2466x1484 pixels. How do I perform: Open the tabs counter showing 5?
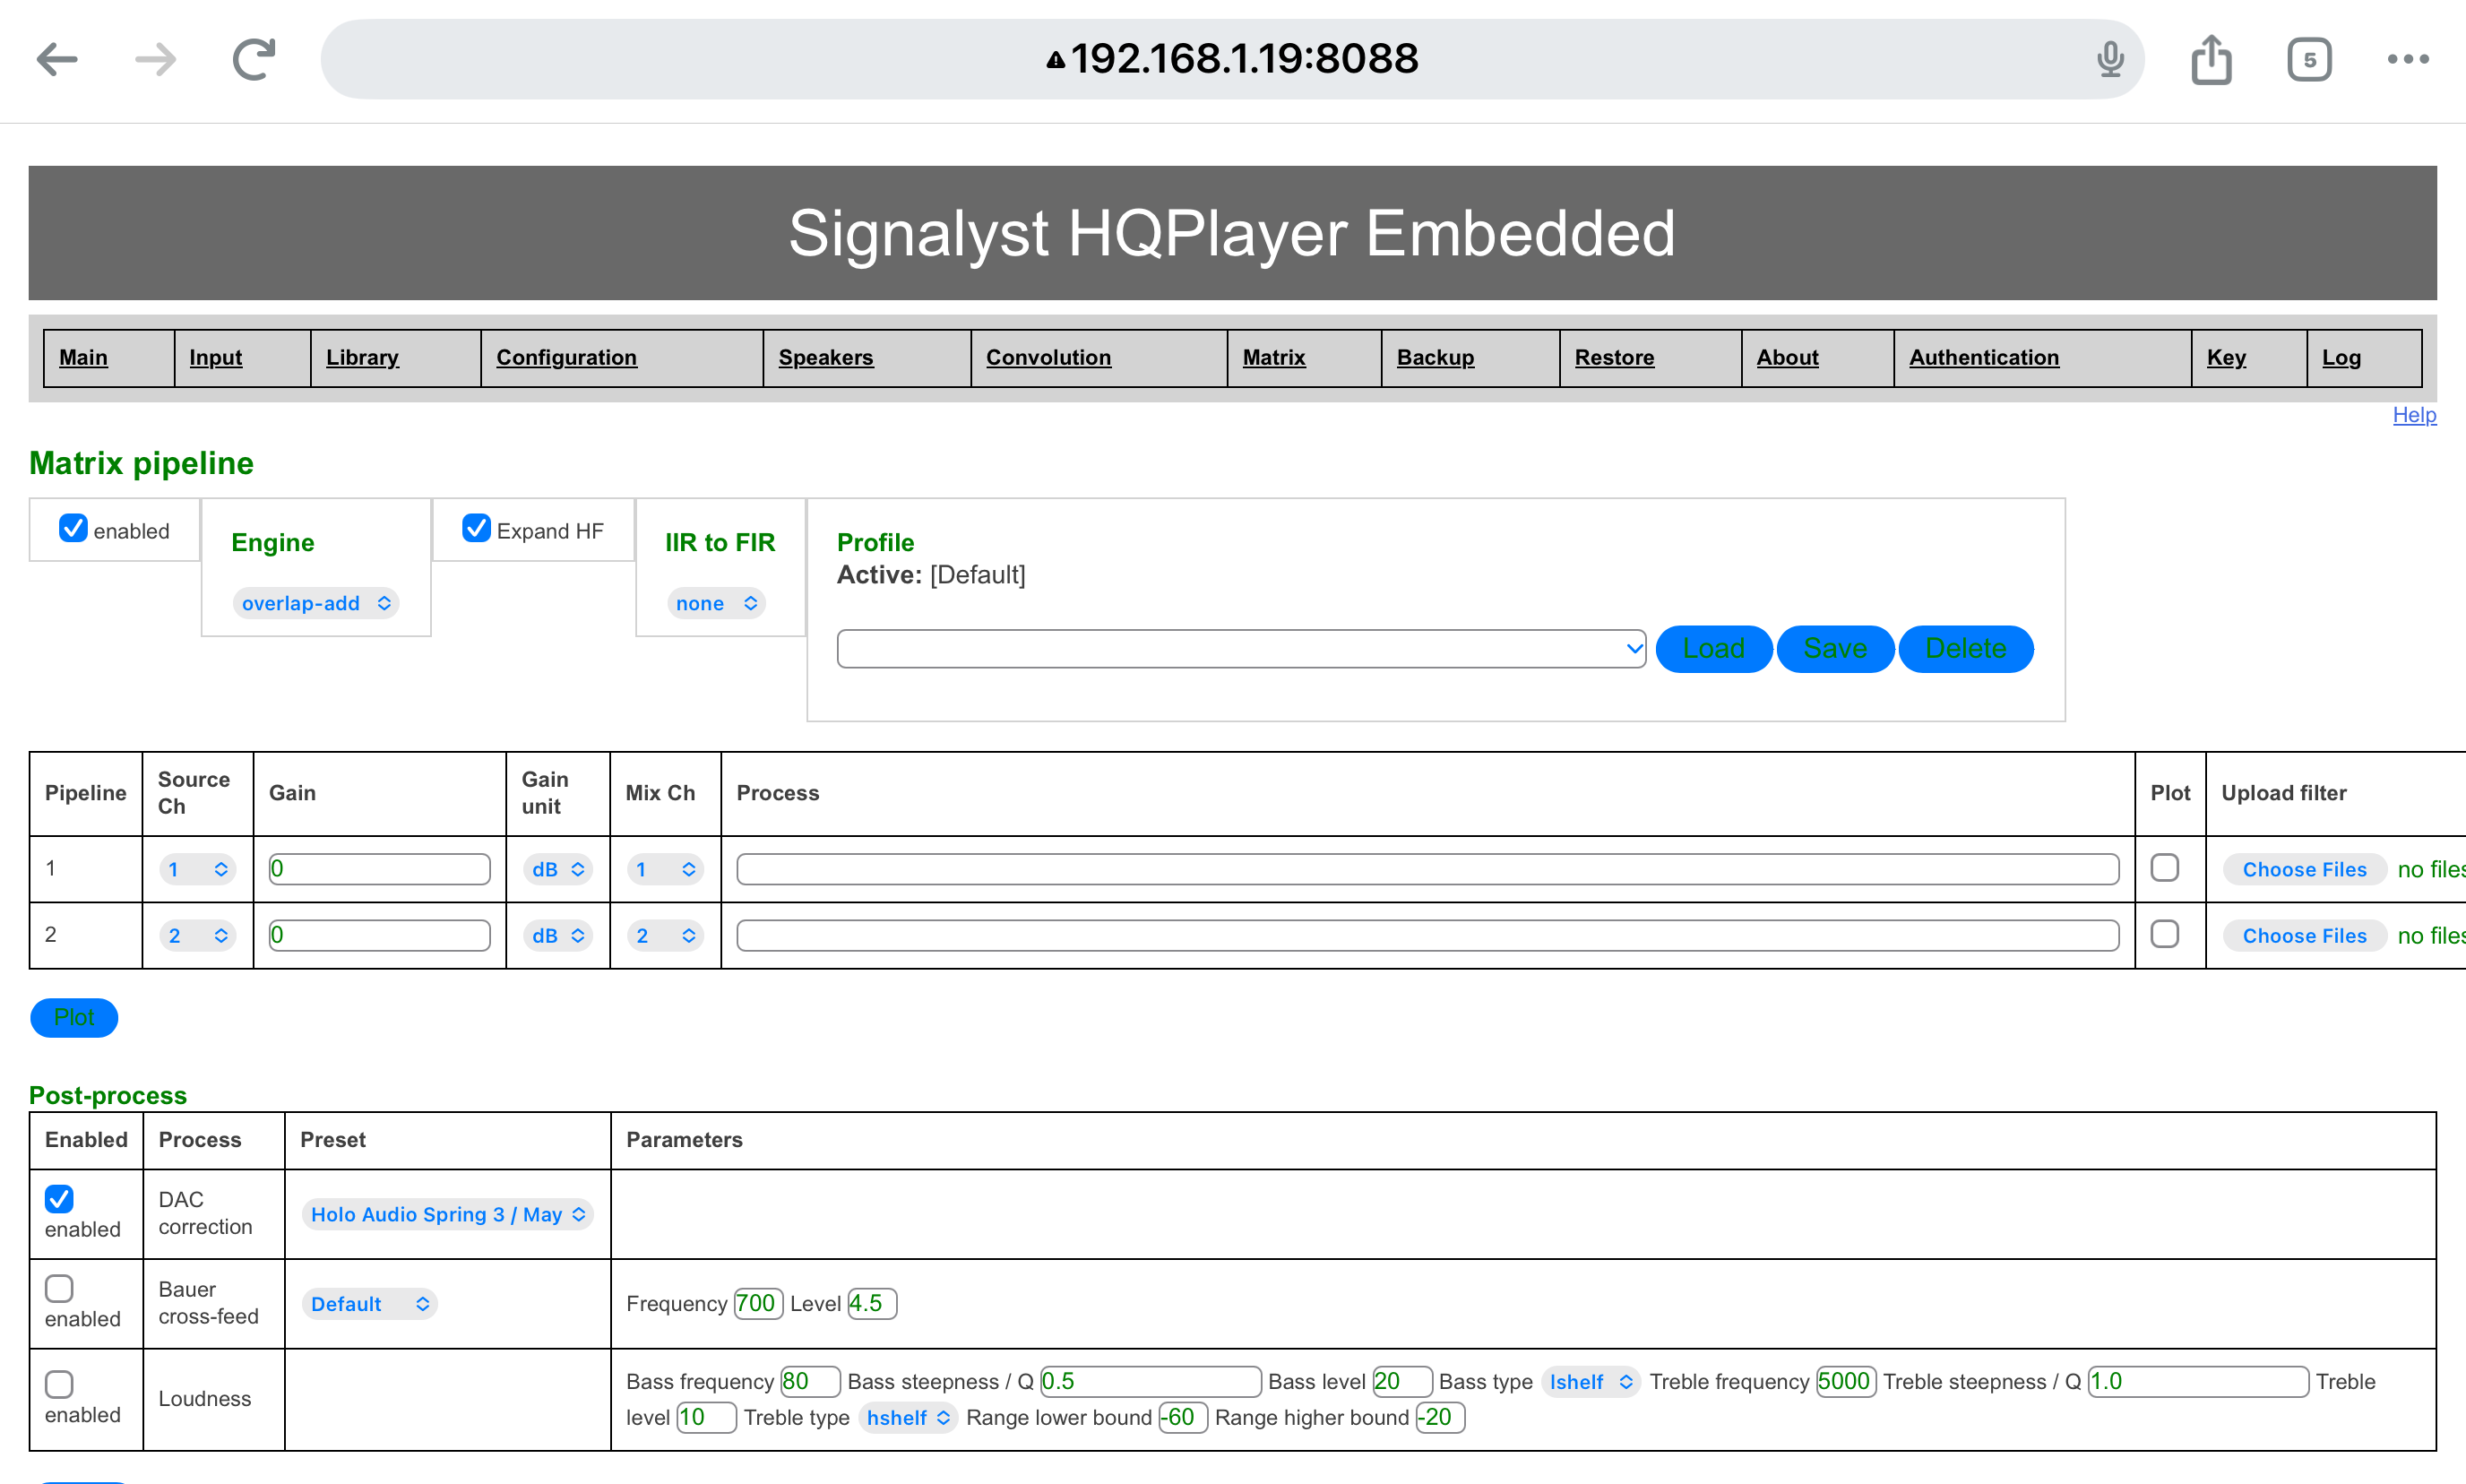coord(2309,59)
